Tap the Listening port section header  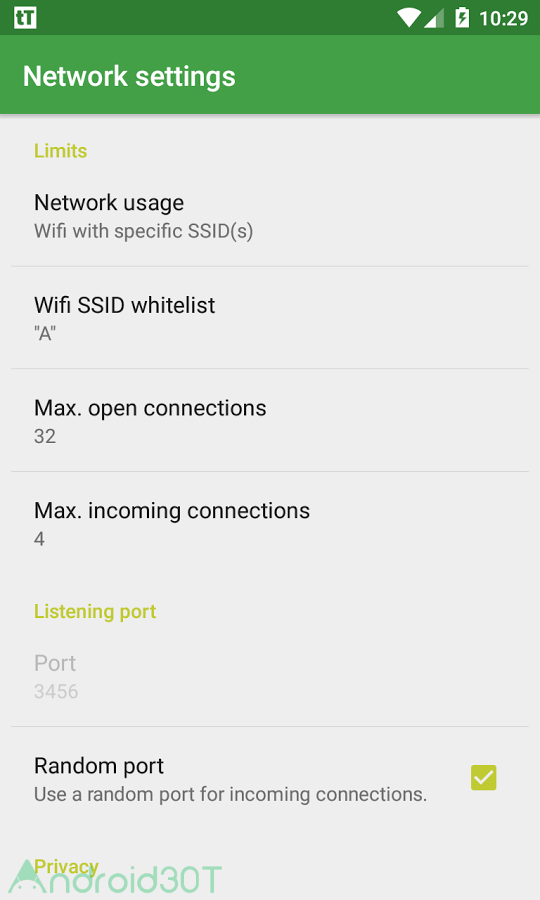point(95,611)
